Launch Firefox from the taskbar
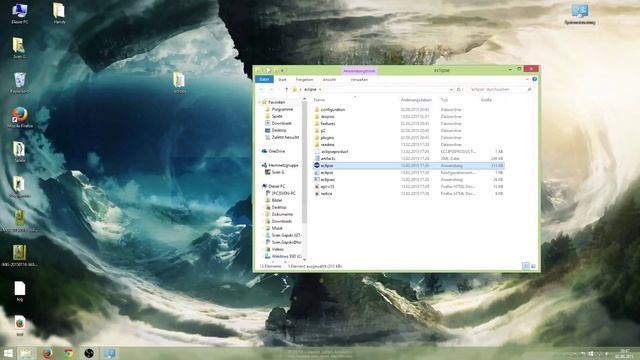640x360 pixels. tap(47, 353)
